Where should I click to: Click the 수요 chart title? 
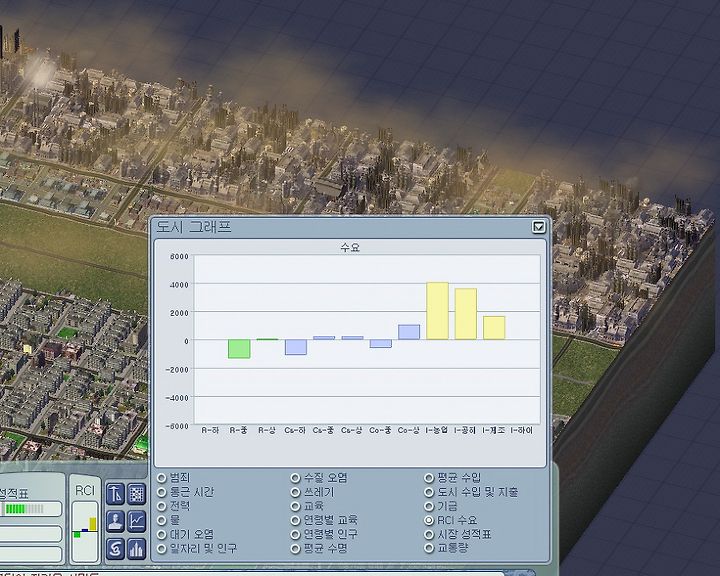coord(350,248)
